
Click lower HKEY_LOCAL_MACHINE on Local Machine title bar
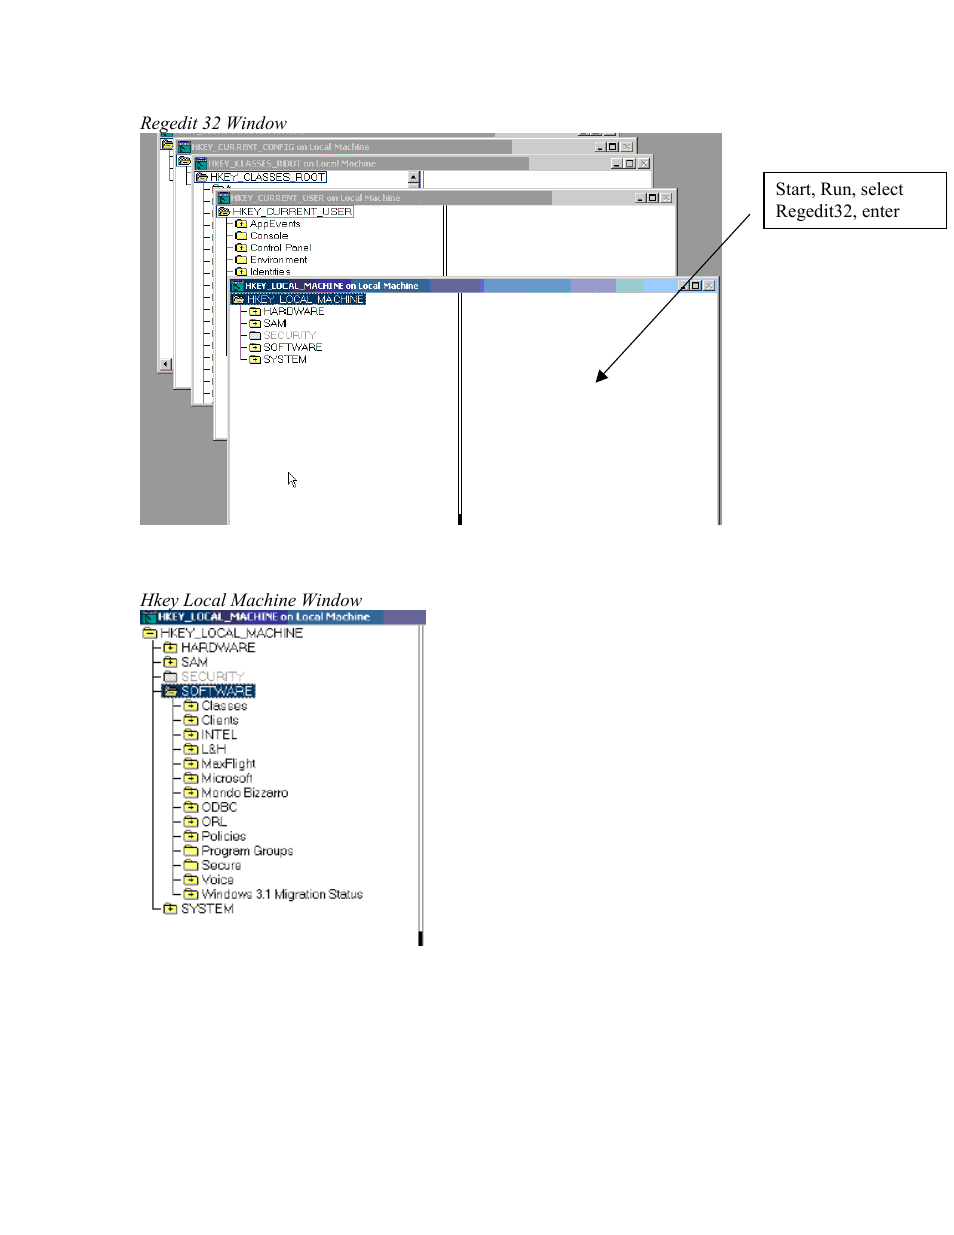283,617
